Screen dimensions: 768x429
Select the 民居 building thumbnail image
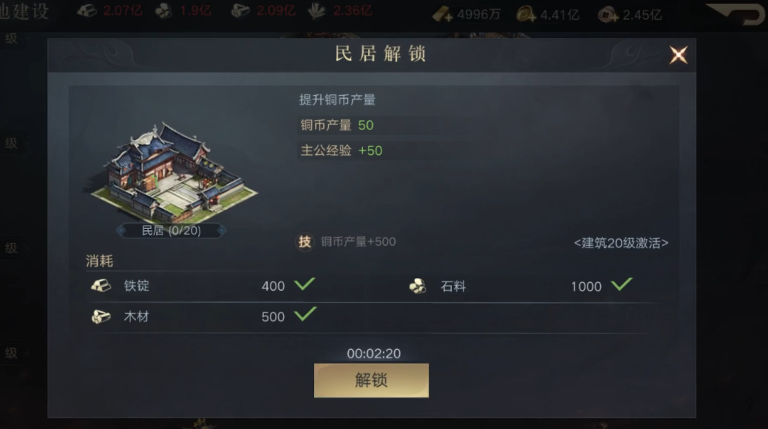click(172, 172)
